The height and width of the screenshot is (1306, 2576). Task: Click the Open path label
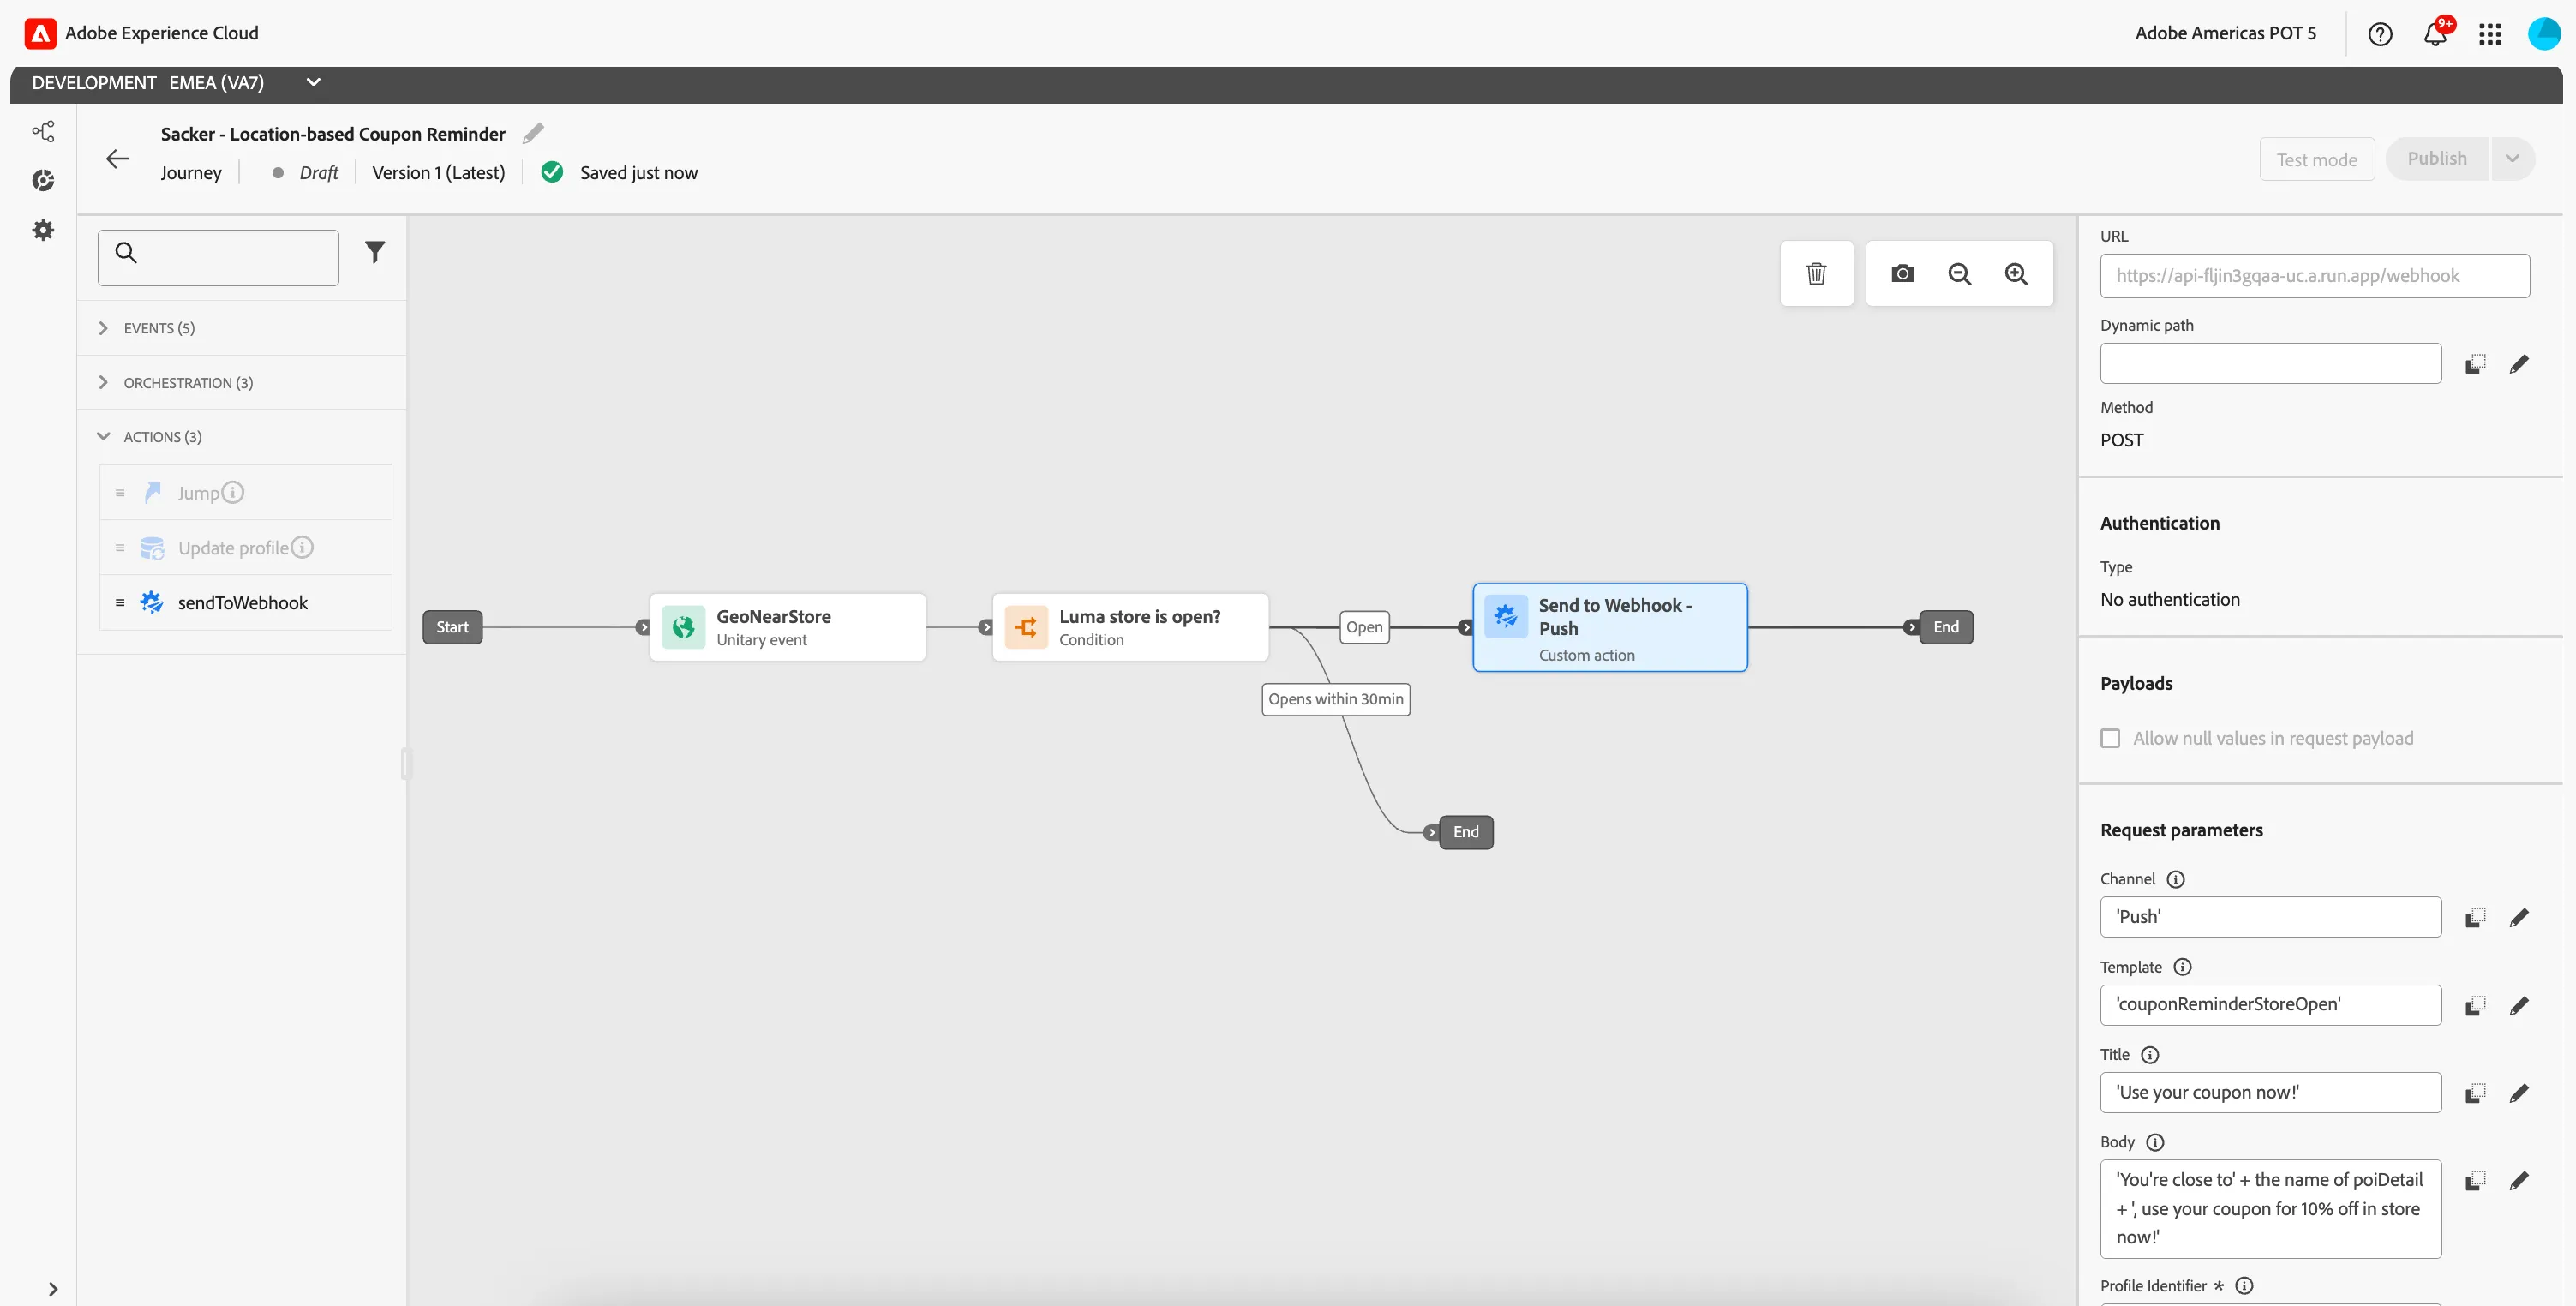tap(1364, 627)
